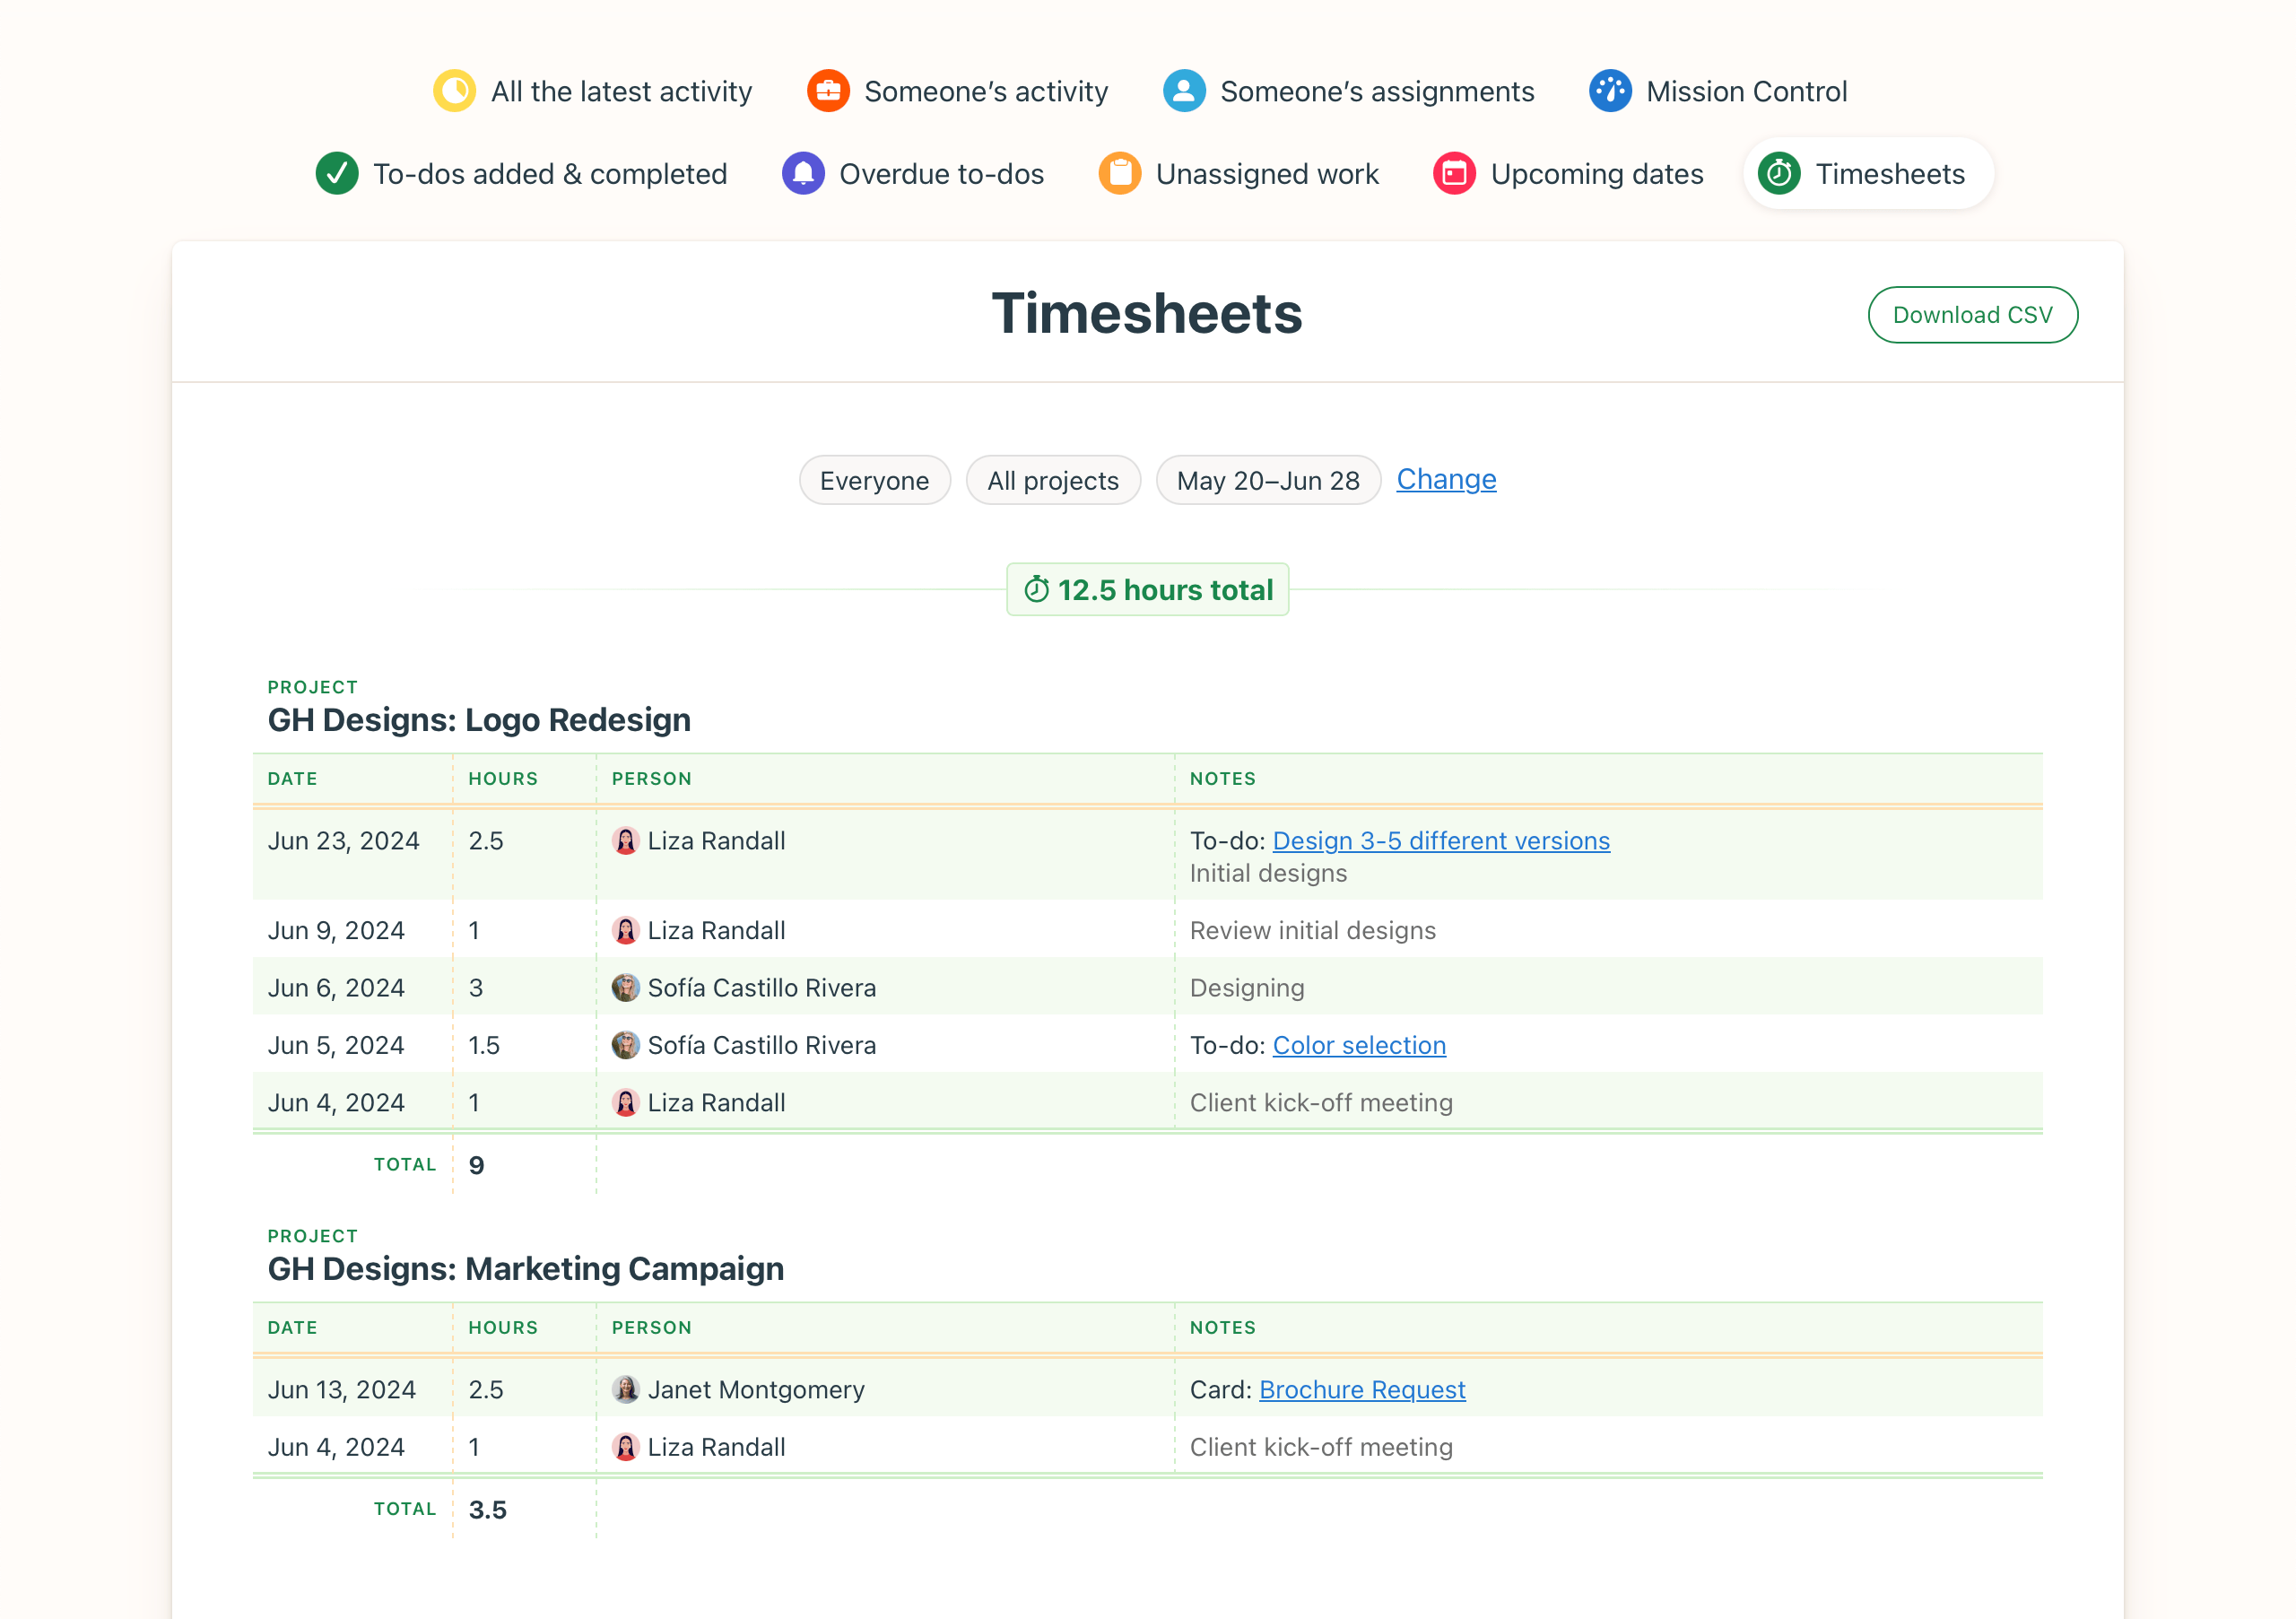Click the Brochure Request card link
Viewport: 2296px width, 1619px height.
[x=1362, y=1388]
